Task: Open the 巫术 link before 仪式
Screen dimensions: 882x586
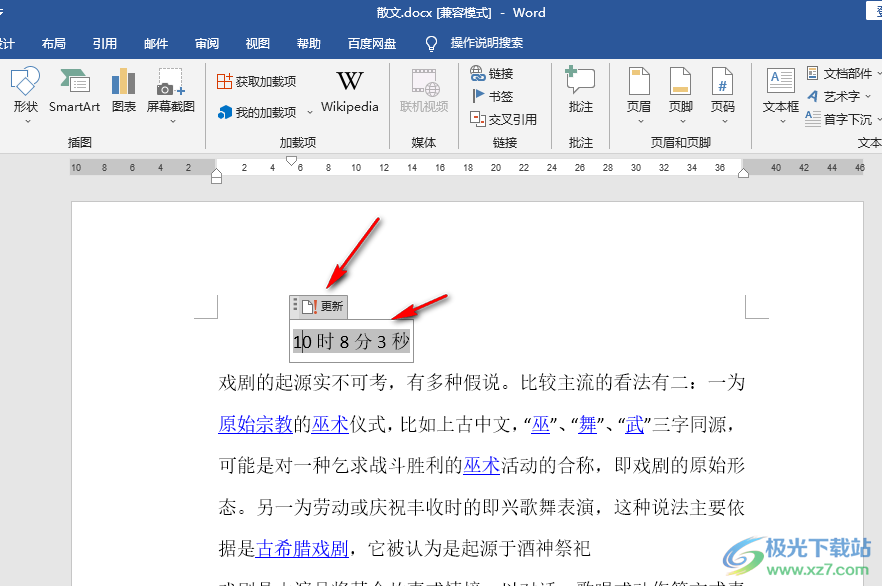Action: [x=330, y=424]
